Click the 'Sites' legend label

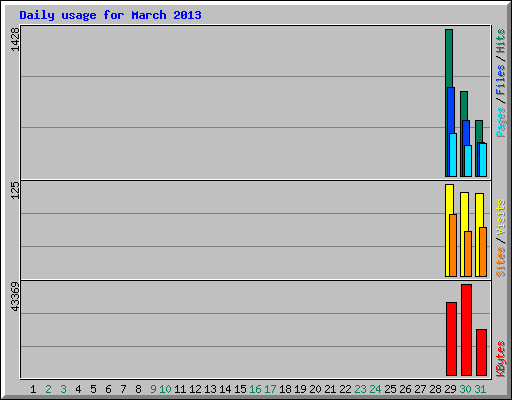500,262
